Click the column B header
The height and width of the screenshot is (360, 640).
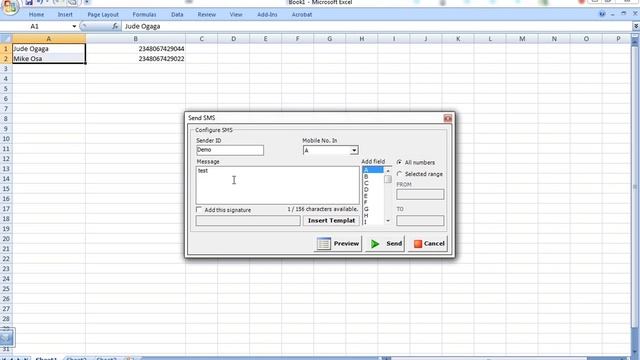pos(136,39)
